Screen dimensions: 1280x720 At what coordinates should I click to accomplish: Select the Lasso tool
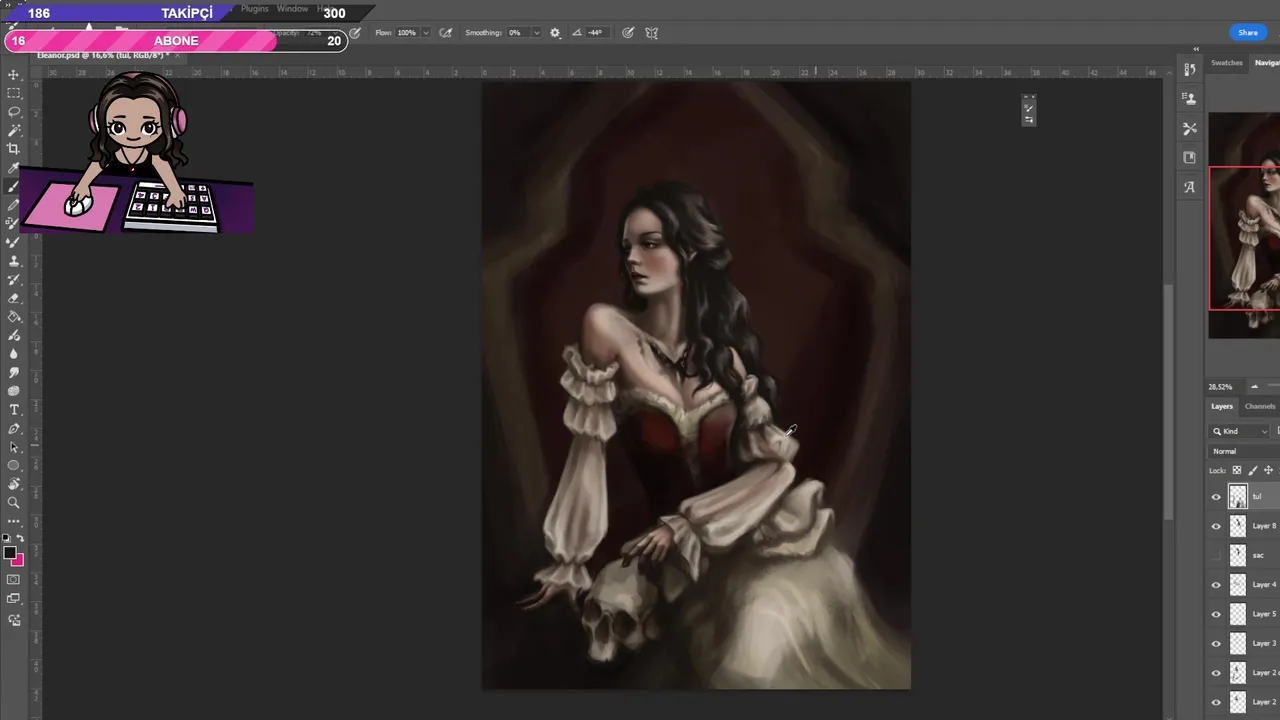pyautogui.click(x=14, y=112)
